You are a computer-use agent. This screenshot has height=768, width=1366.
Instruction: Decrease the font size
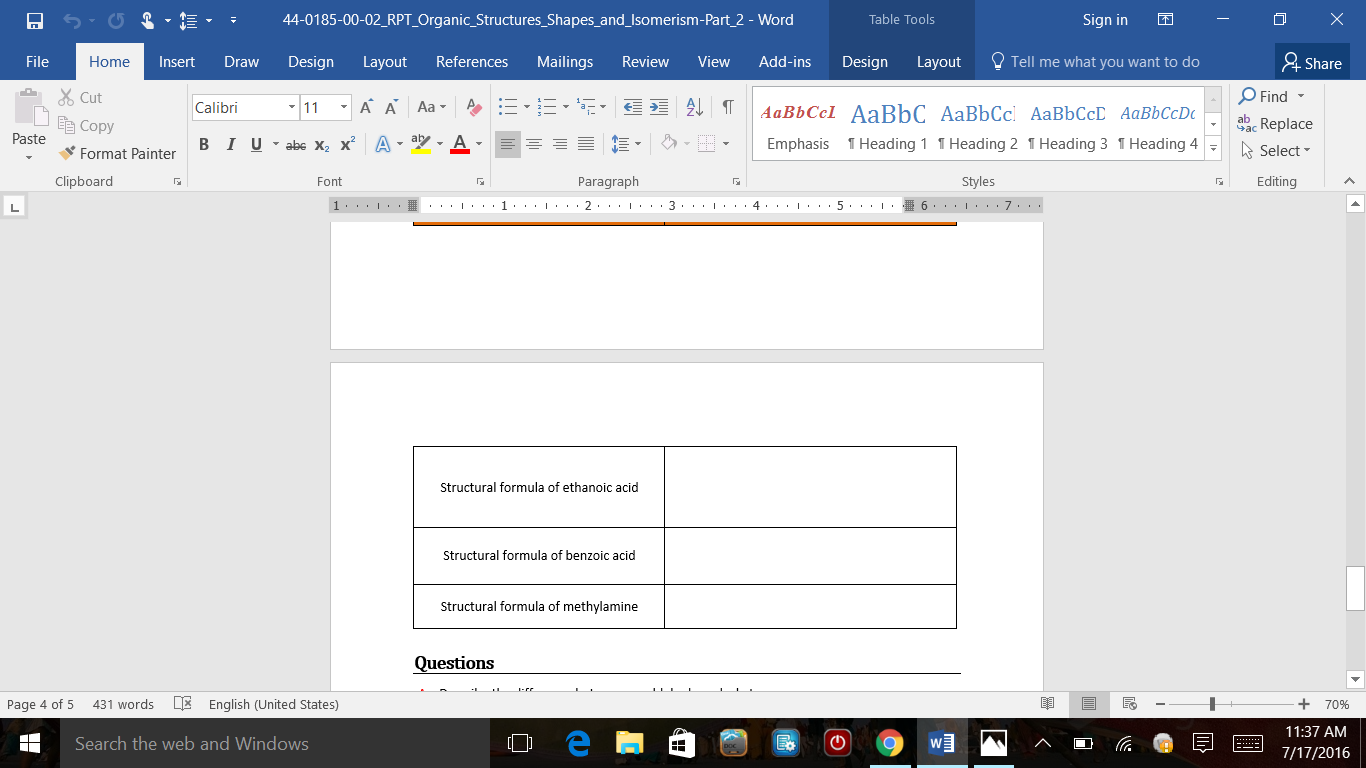point(392,107)
